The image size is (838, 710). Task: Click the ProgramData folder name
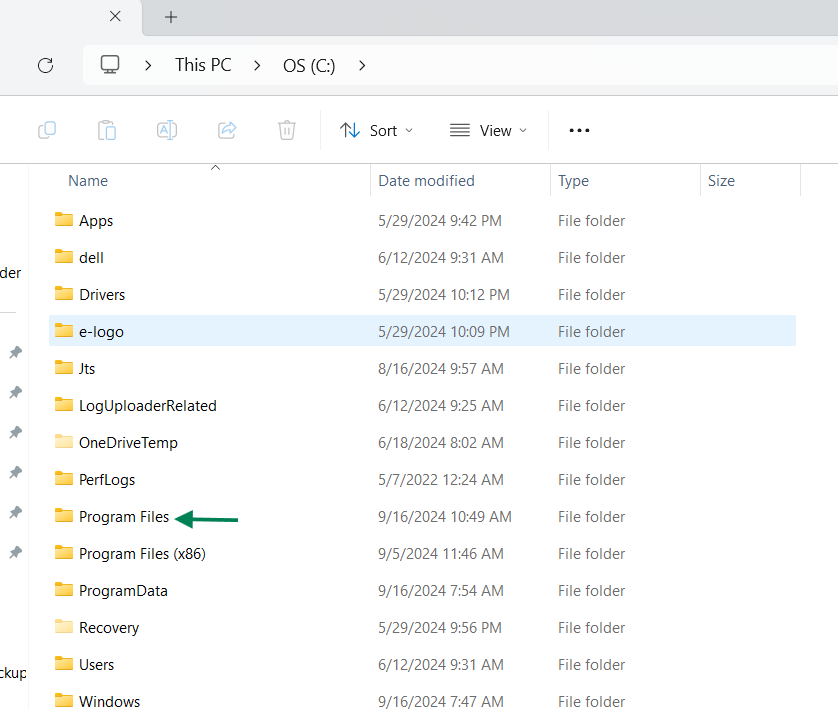point(123,591)
